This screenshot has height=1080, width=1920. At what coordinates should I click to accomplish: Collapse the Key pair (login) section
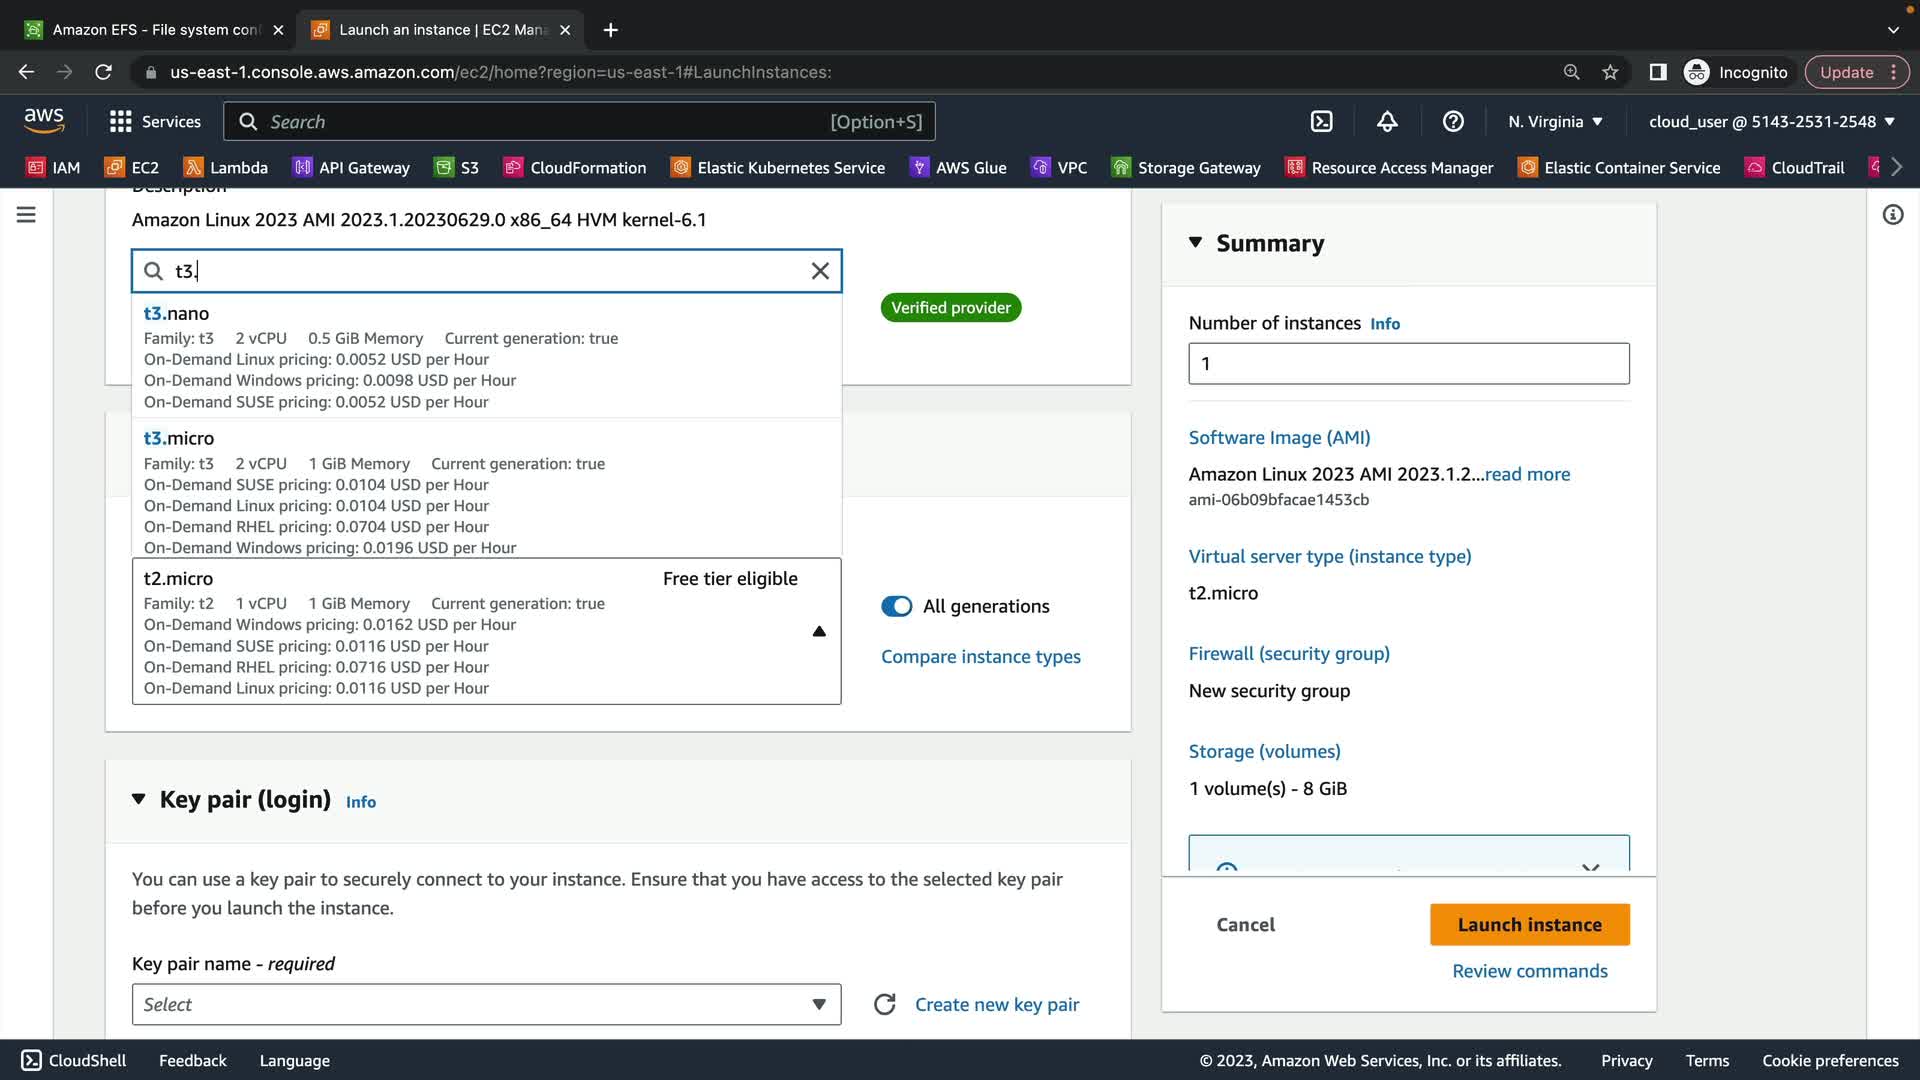coord(138,799)
